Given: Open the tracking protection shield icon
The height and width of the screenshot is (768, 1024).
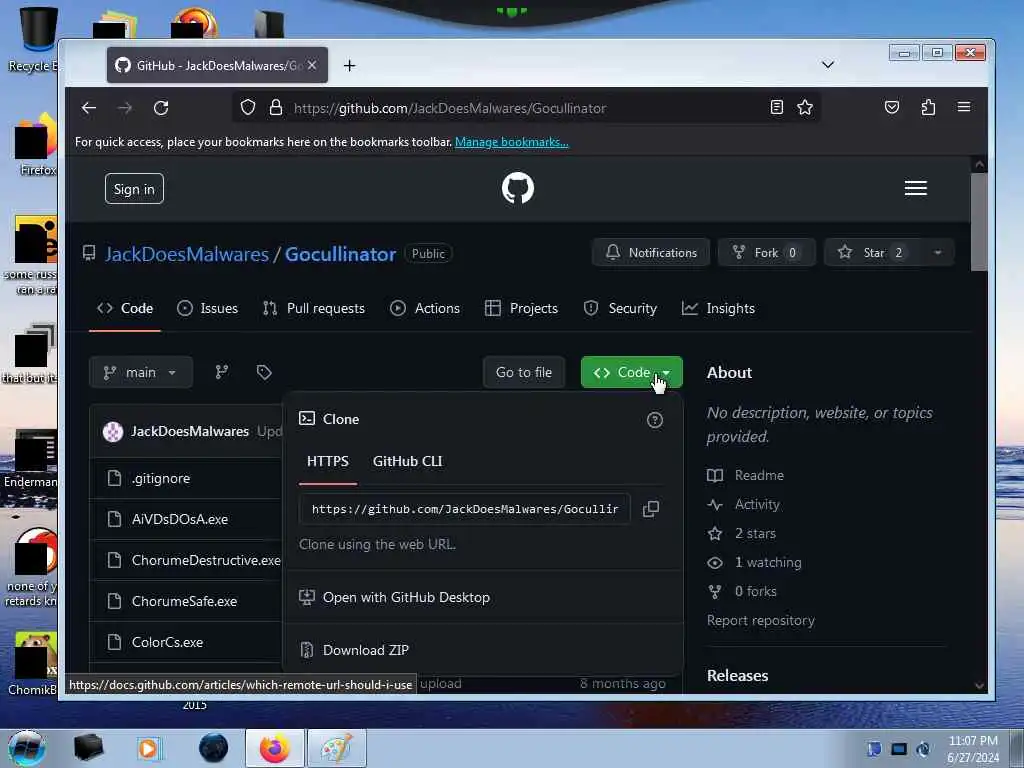Looking at the screenshot, I should 248,108.
